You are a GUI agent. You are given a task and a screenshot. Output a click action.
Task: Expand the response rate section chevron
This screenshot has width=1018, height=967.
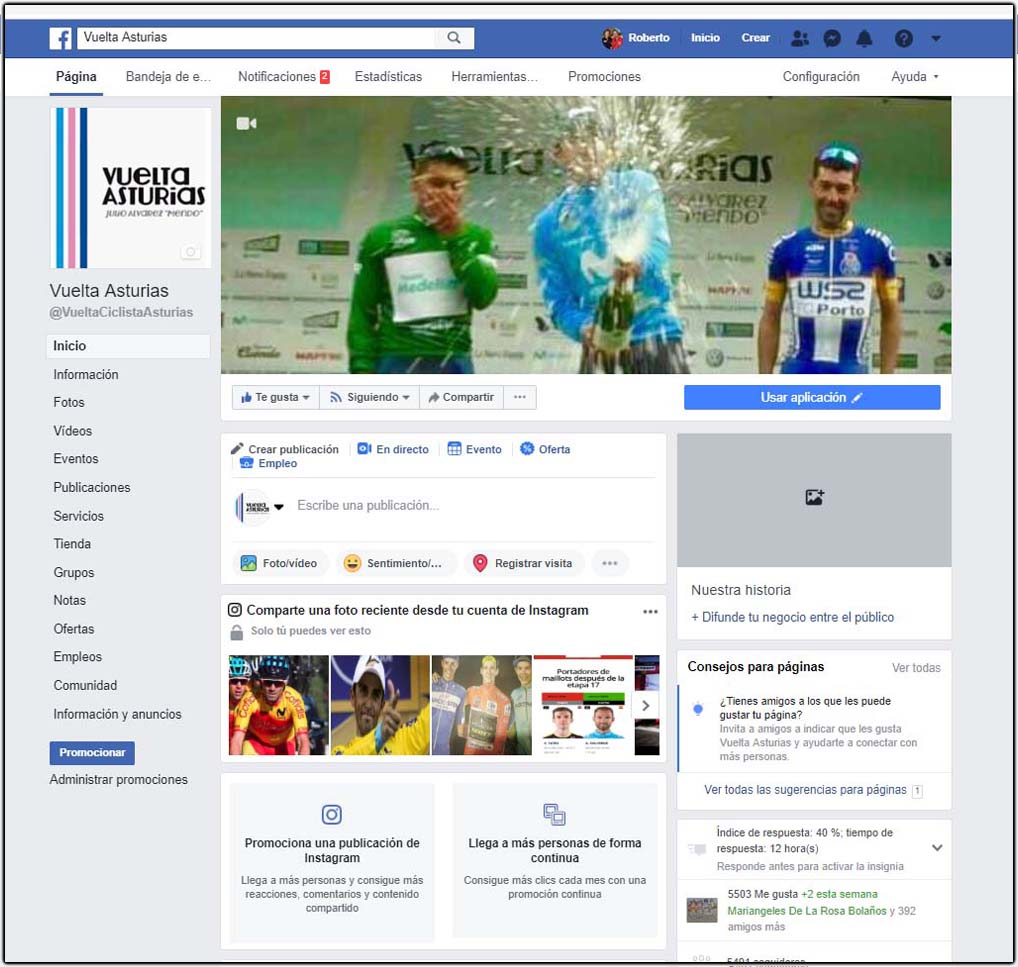(937, 848)
